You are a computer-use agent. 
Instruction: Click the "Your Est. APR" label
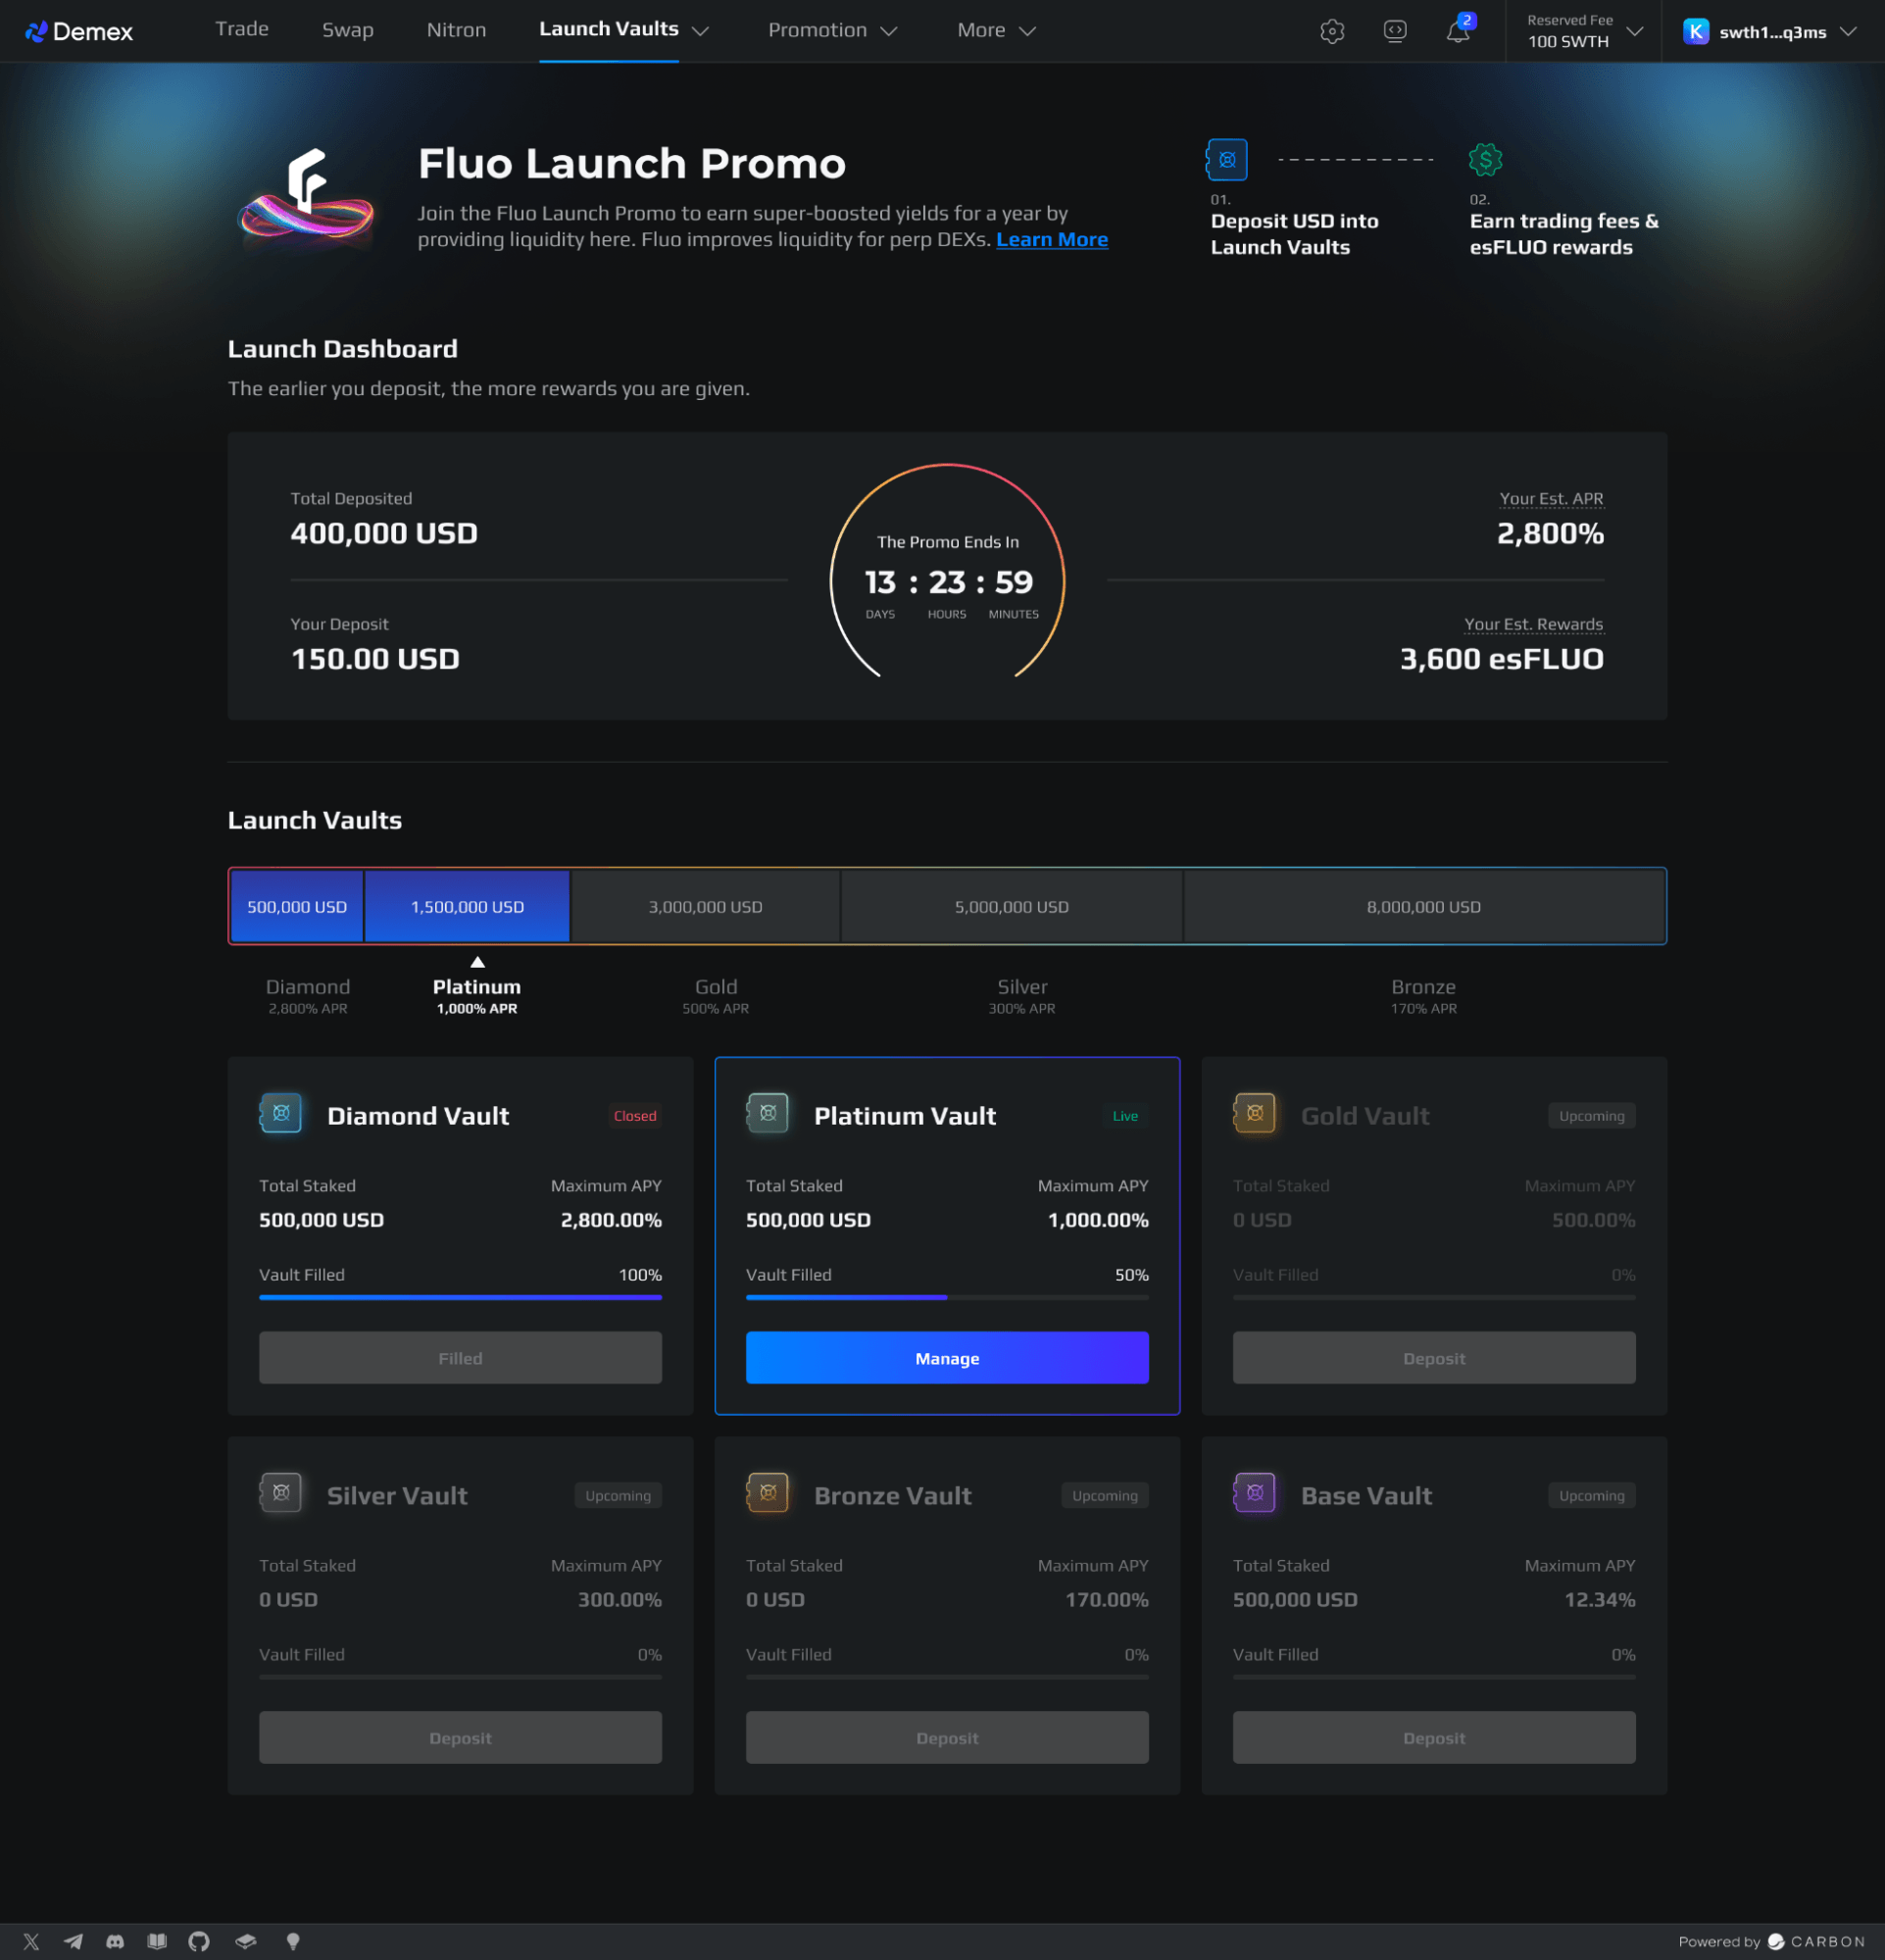point(1551,499)
